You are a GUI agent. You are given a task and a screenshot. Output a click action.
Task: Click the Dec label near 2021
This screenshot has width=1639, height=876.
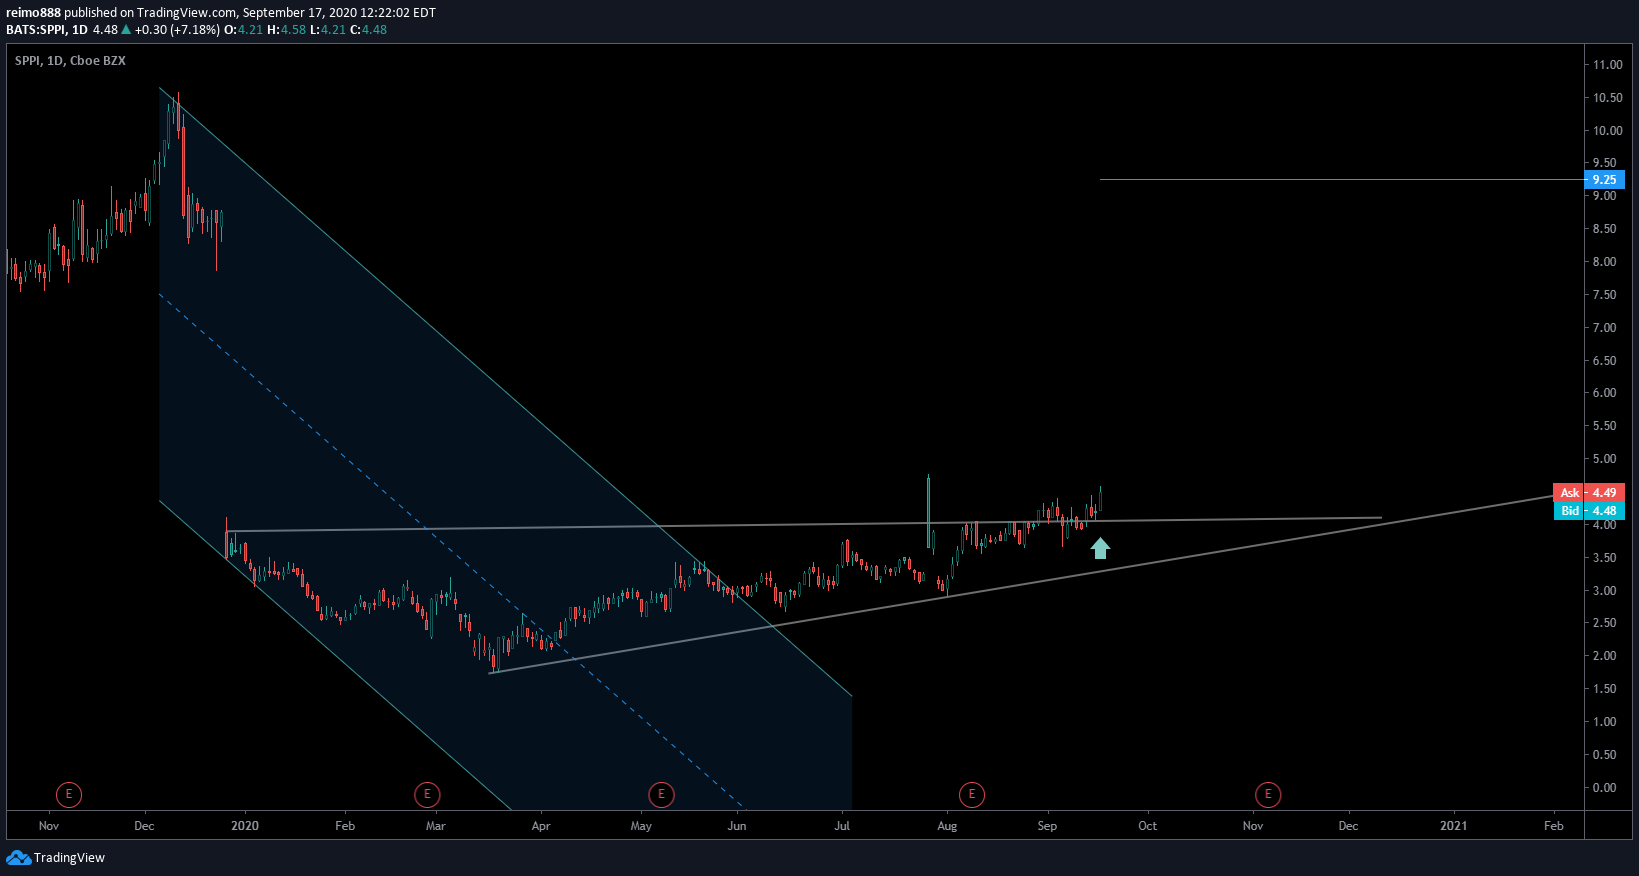[x=1349, y=826]
